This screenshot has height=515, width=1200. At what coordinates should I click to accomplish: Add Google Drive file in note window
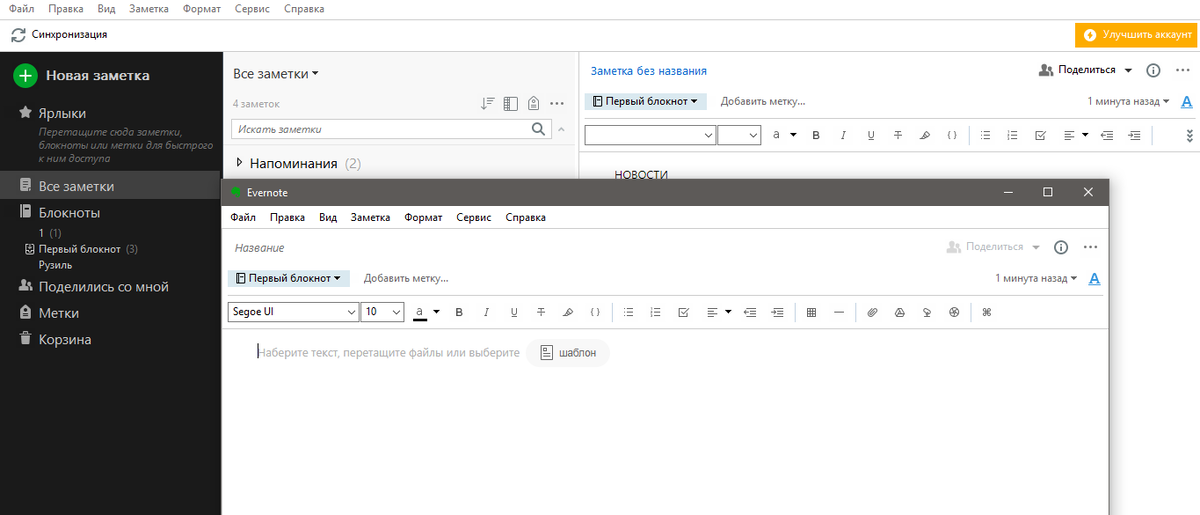(899, 312)
